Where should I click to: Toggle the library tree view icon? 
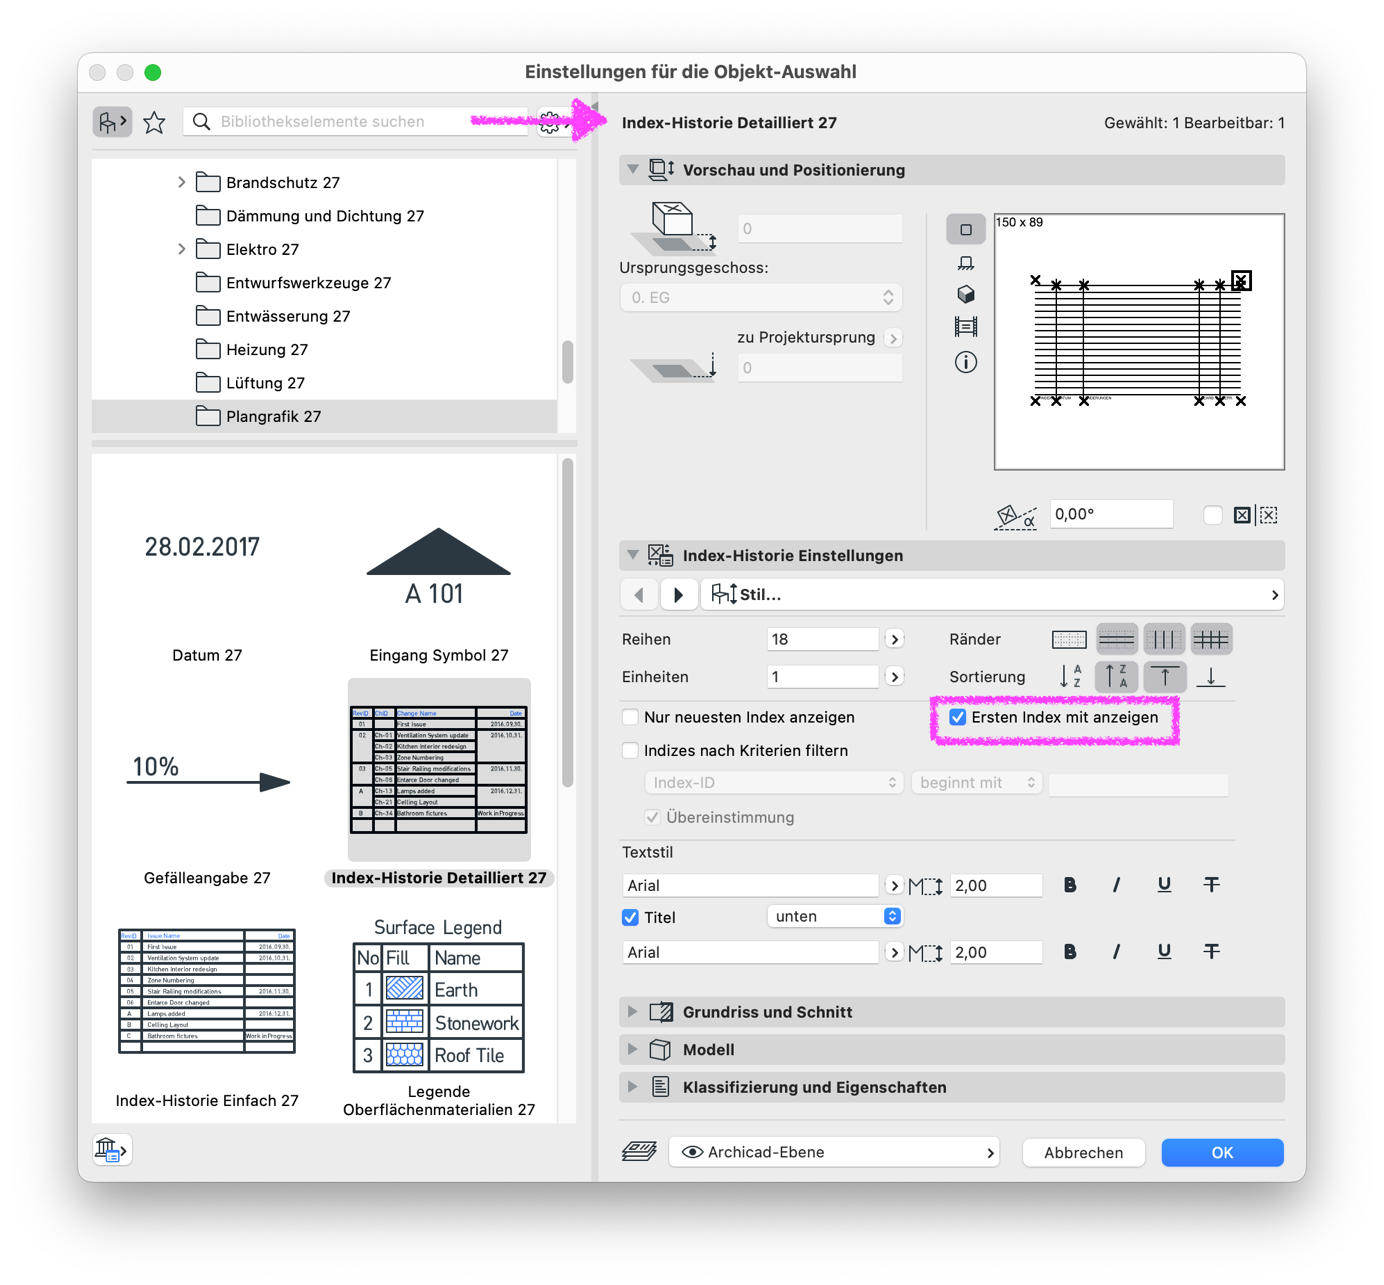click(x=112, y=122)
